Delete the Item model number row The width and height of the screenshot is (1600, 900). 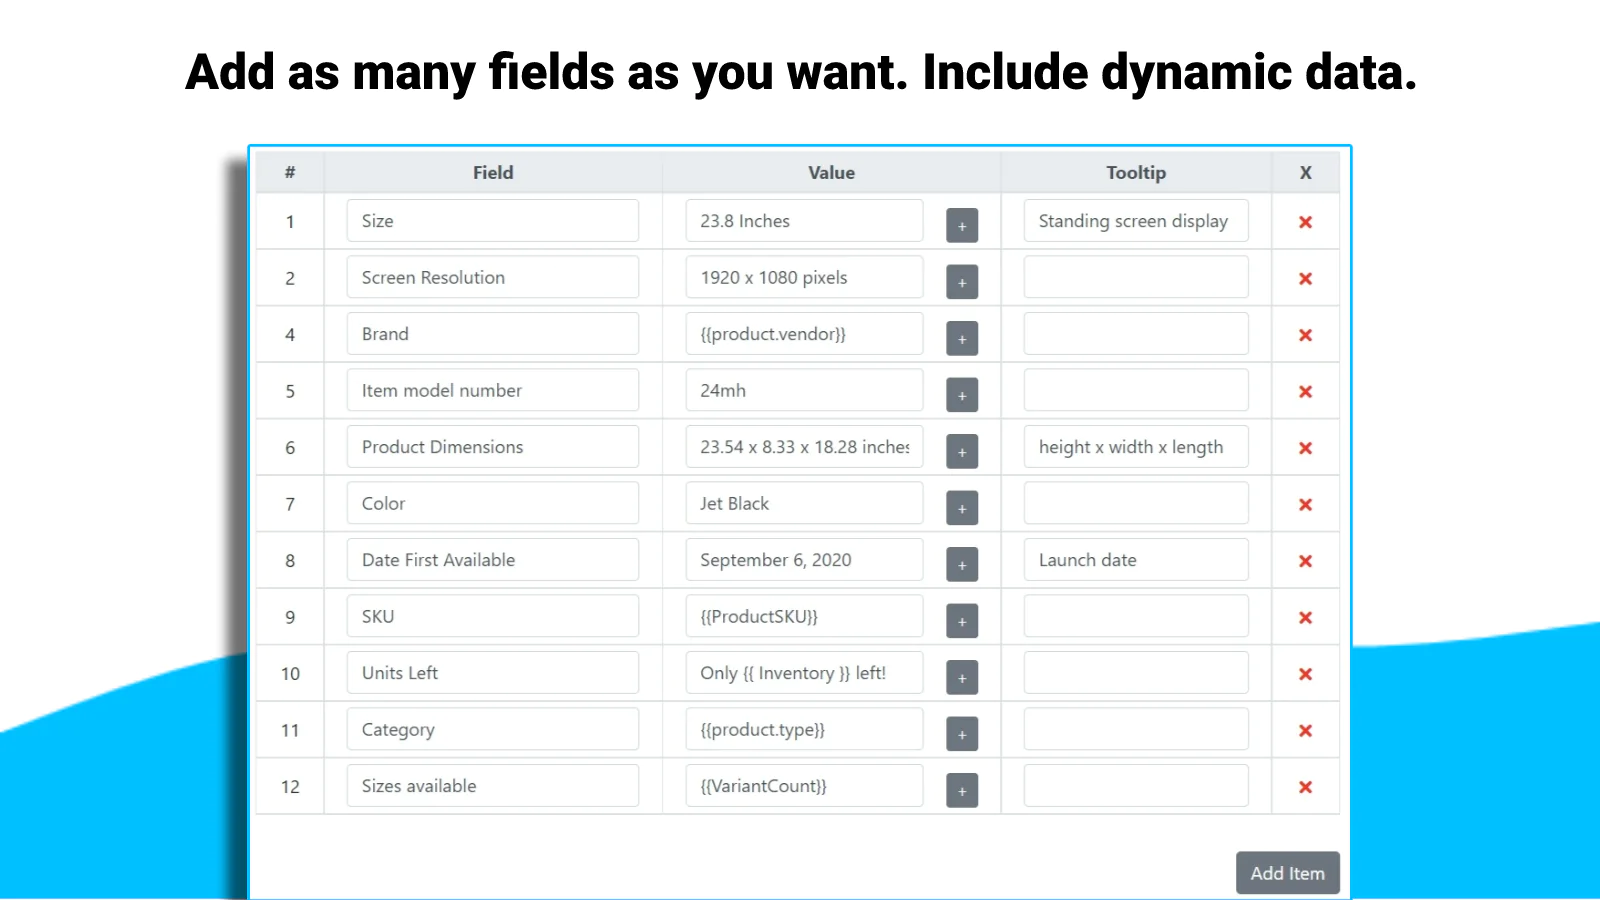click(1305, 392)
